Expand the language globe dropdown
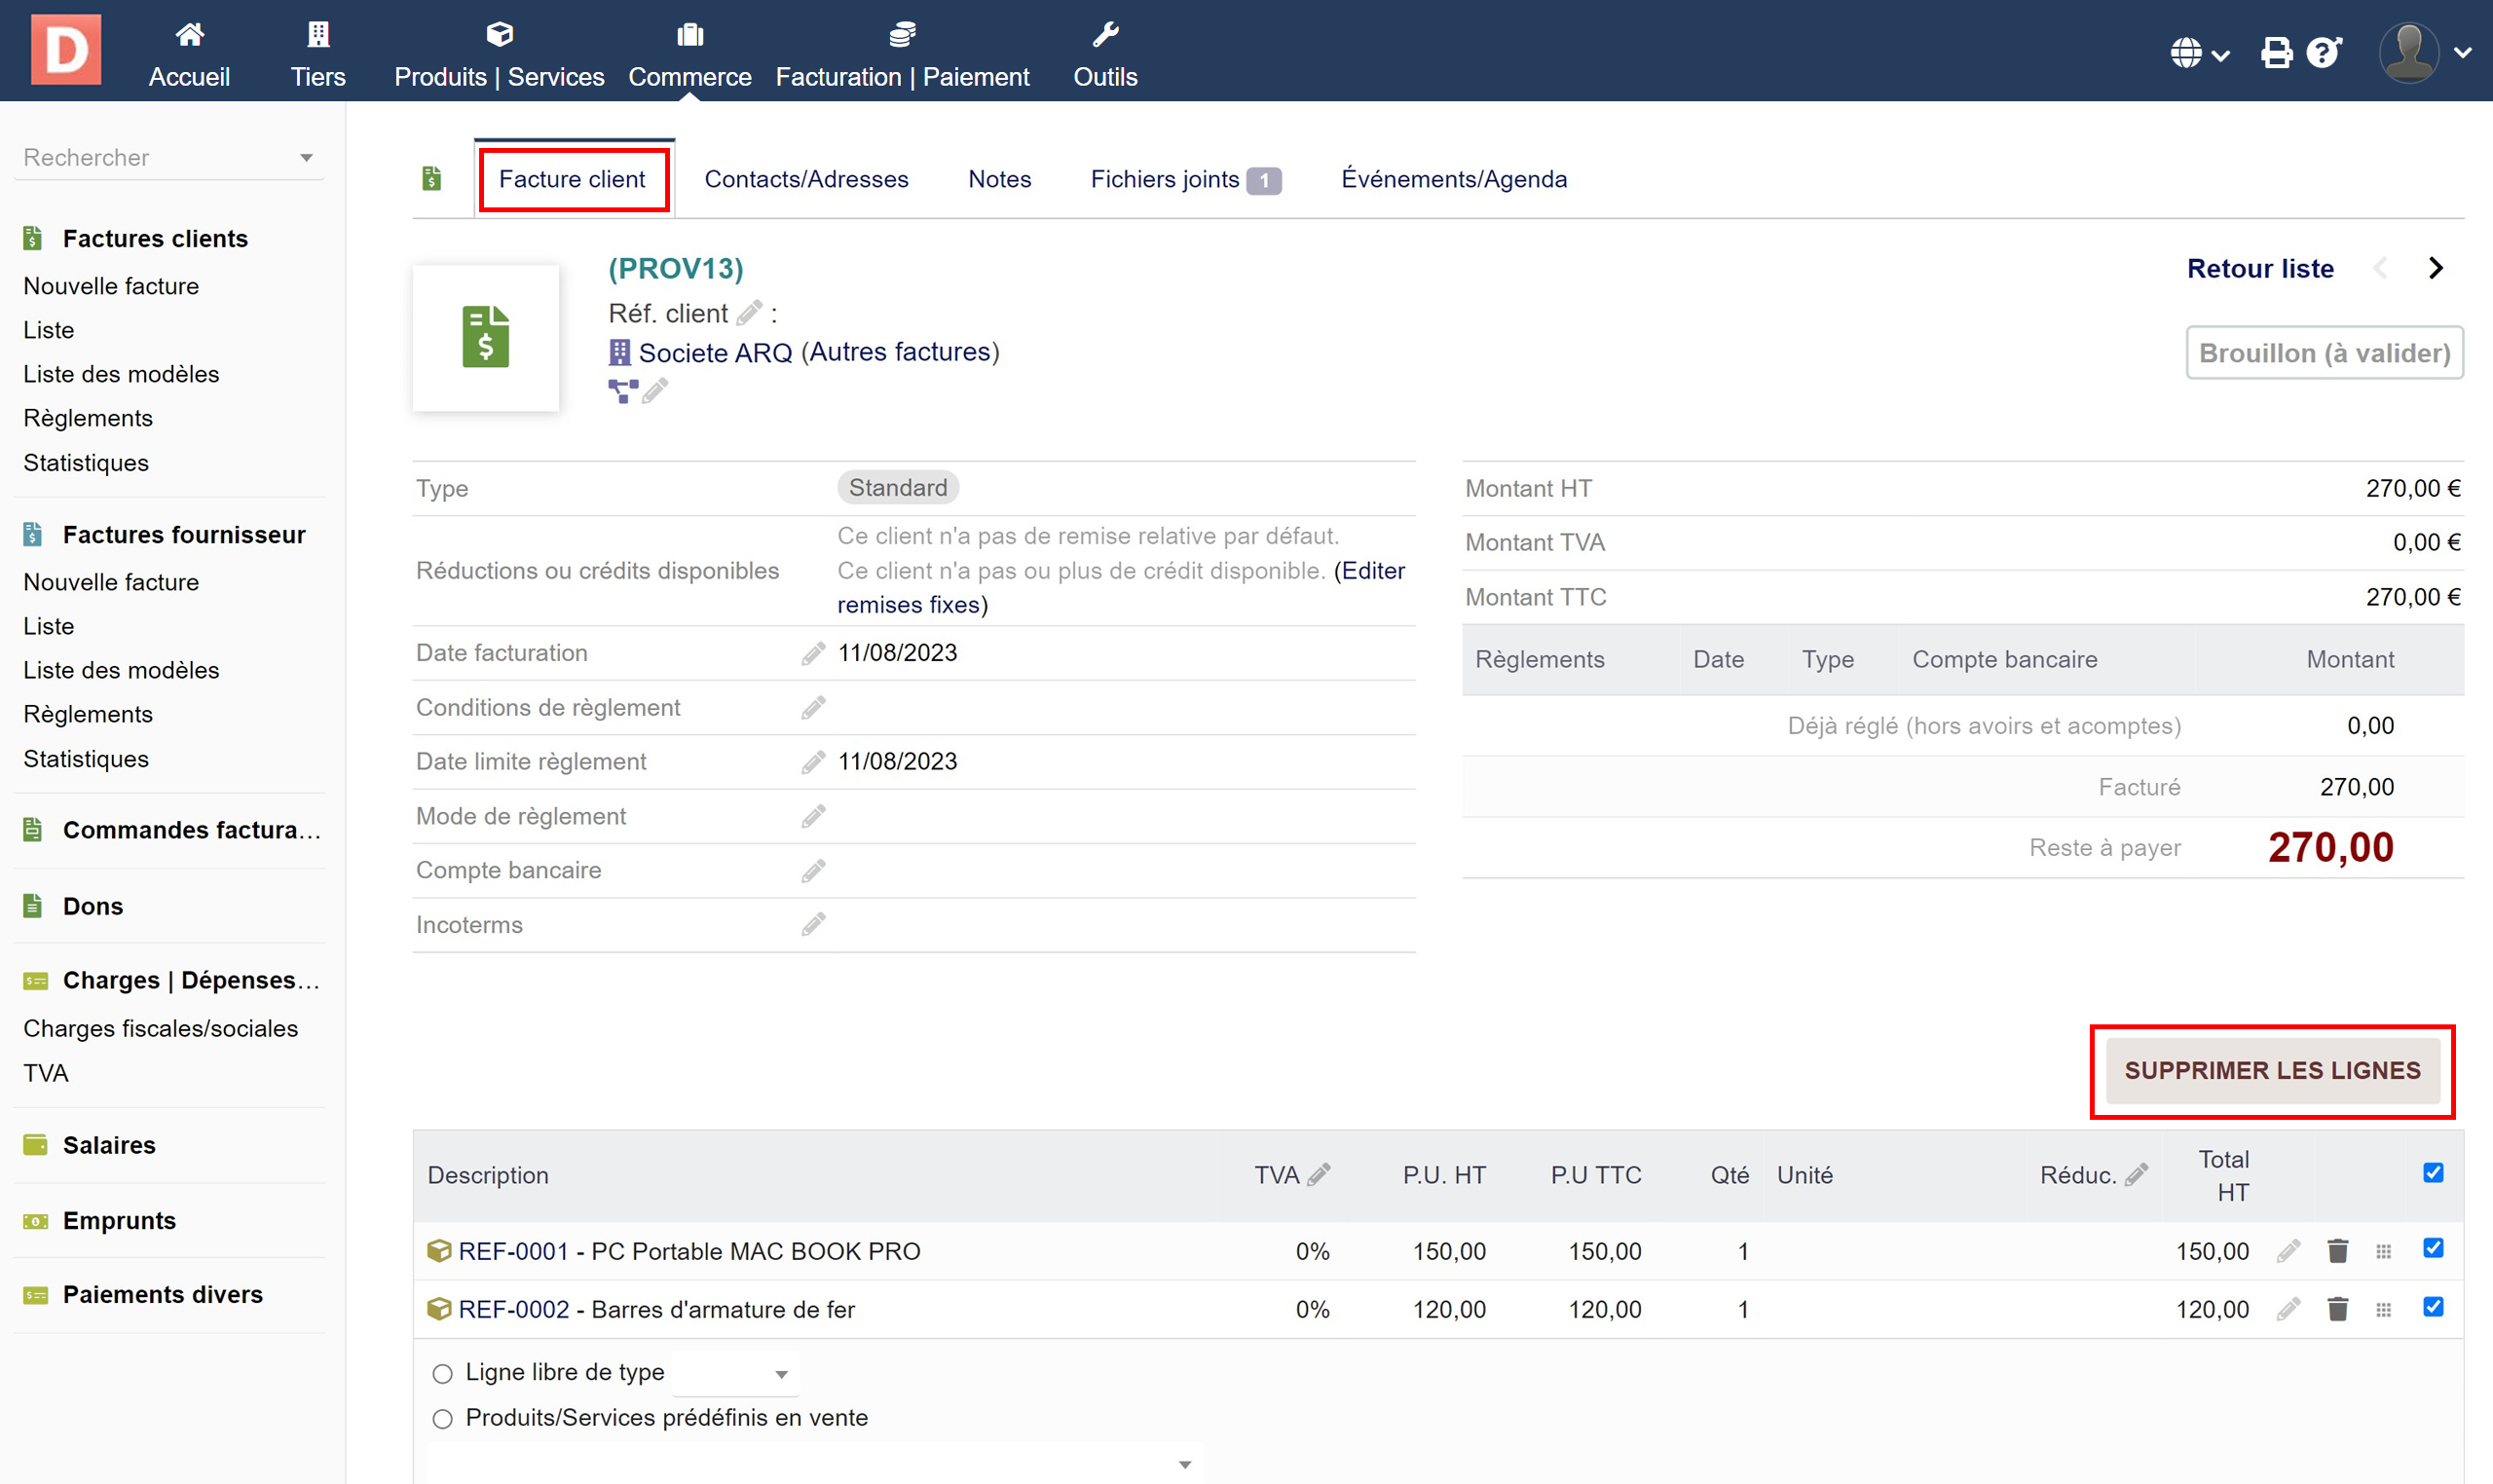 pos(2199,52)
